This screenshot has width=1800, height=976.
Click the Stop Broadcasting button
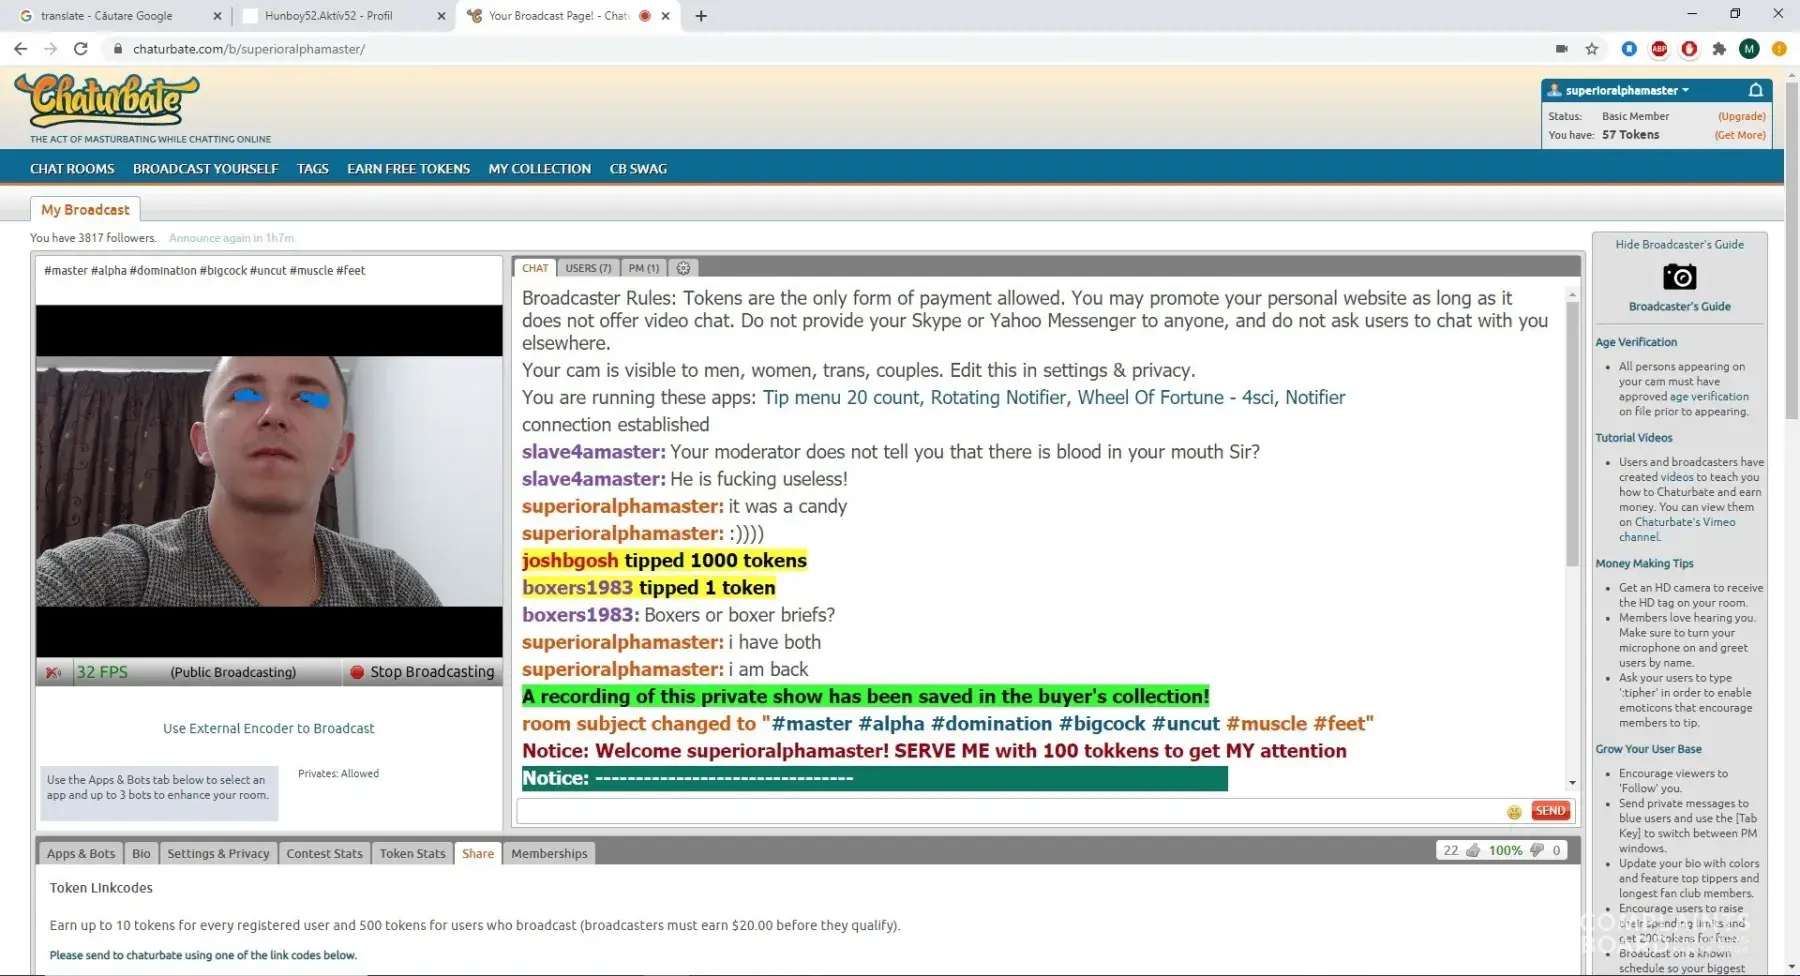422,672
